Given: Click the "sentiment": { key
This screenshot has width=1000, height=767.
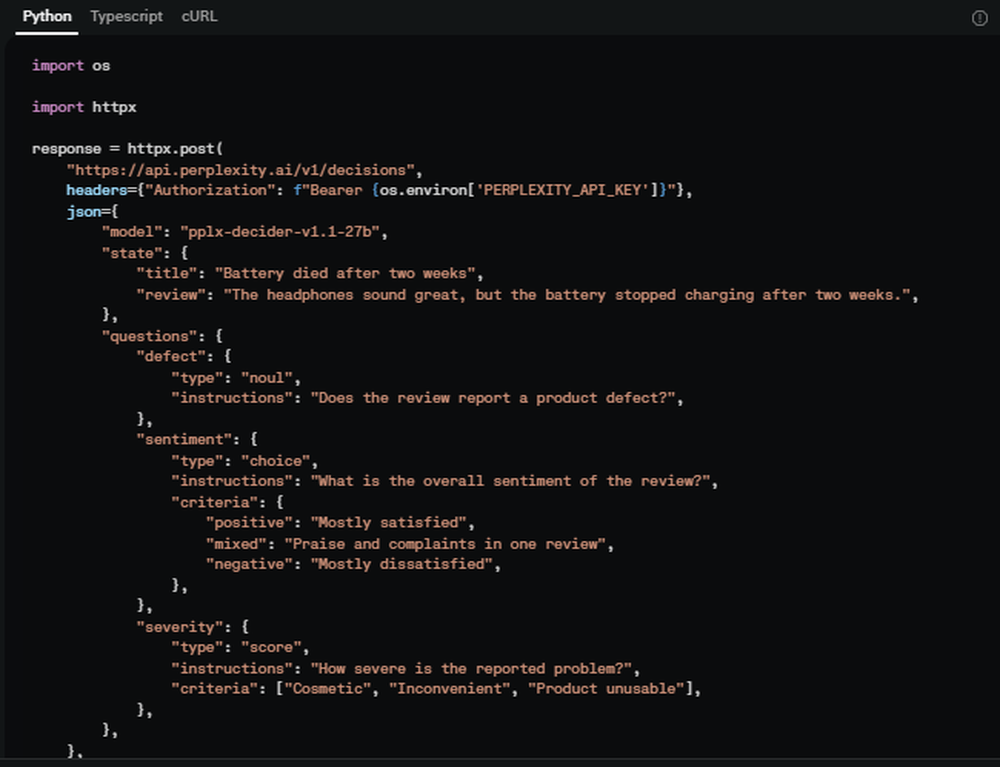Looking at the screenshot, I should (x=196, y=440).
